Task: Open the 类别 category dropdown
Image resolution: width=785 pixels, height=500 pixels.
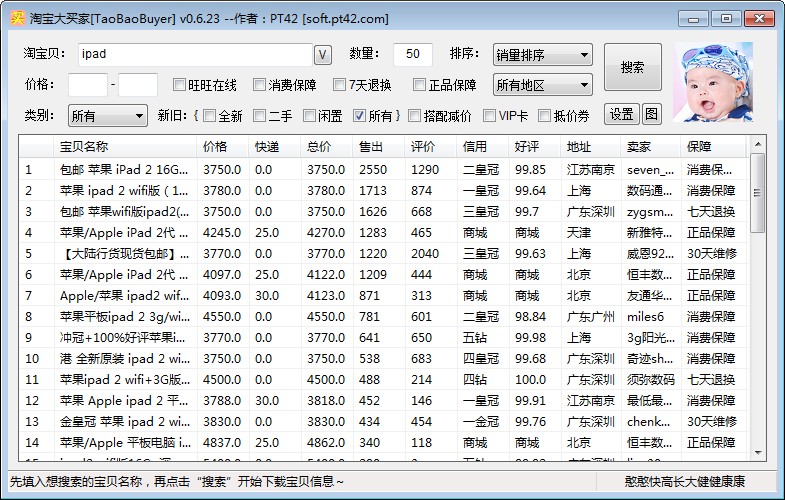Action: pos(107,116)
